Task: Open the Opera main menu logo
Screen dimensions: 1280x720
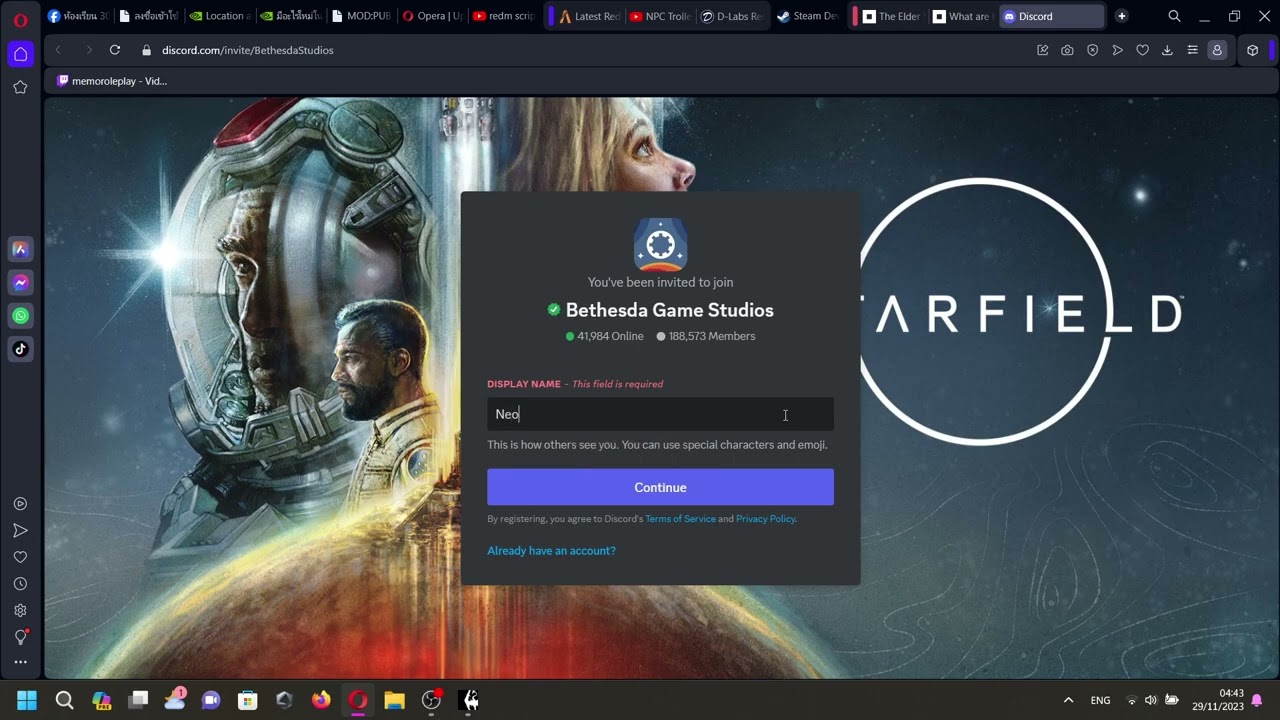Action: pyautogui.click(x=20, y=20)
